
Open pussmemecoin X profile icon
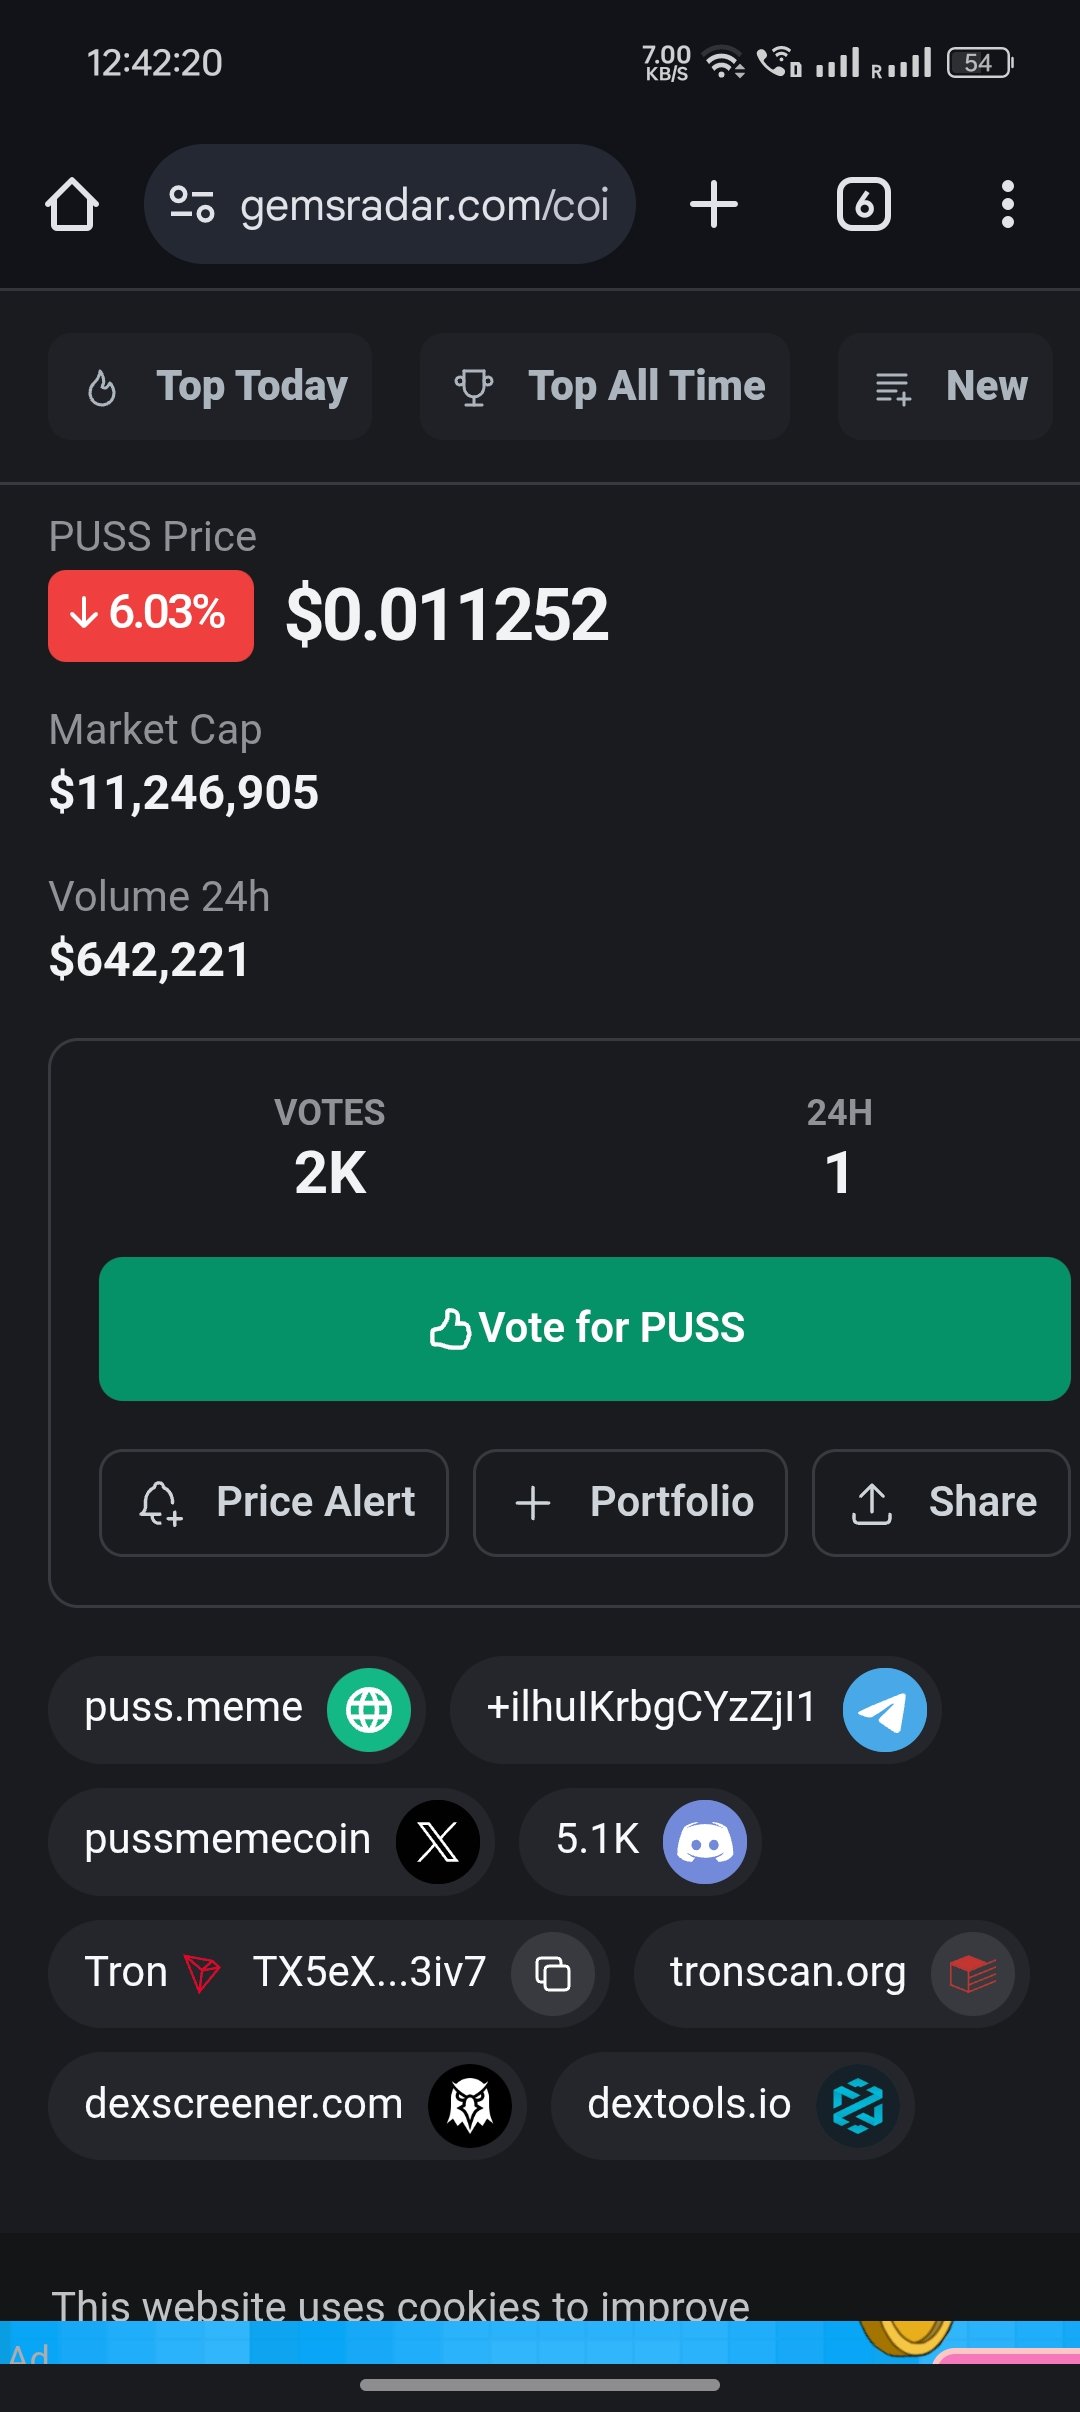coord(438,1842)
